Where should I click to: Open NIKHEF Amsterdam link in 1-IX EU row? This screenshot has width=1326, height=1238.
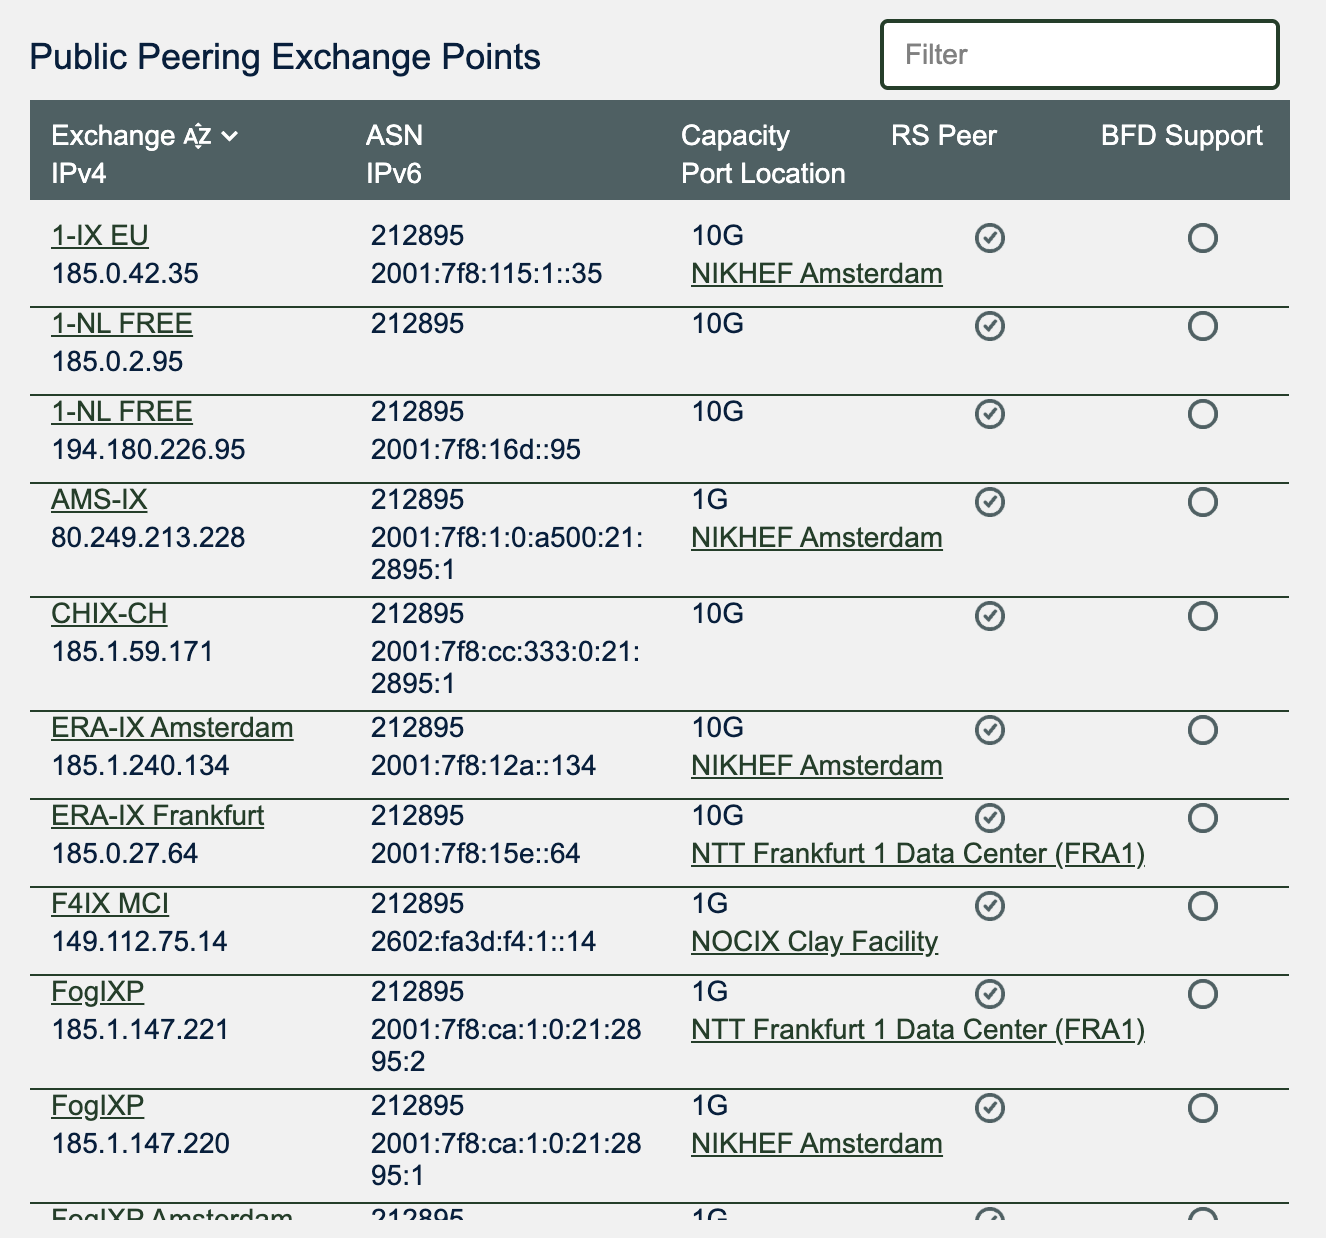(x=817, y=273)
